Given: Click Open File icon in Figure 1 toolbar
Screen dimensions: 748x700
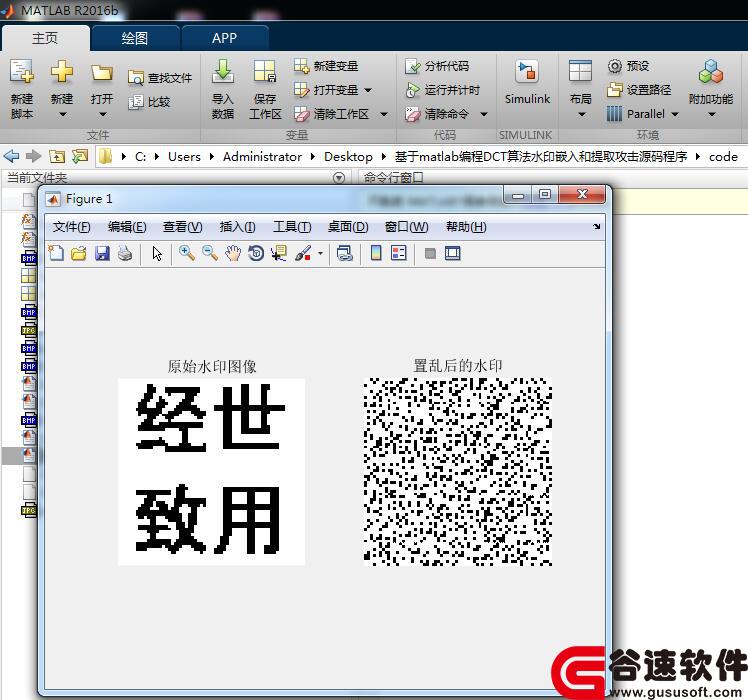Looking at the screenshot, I should 79,253.
